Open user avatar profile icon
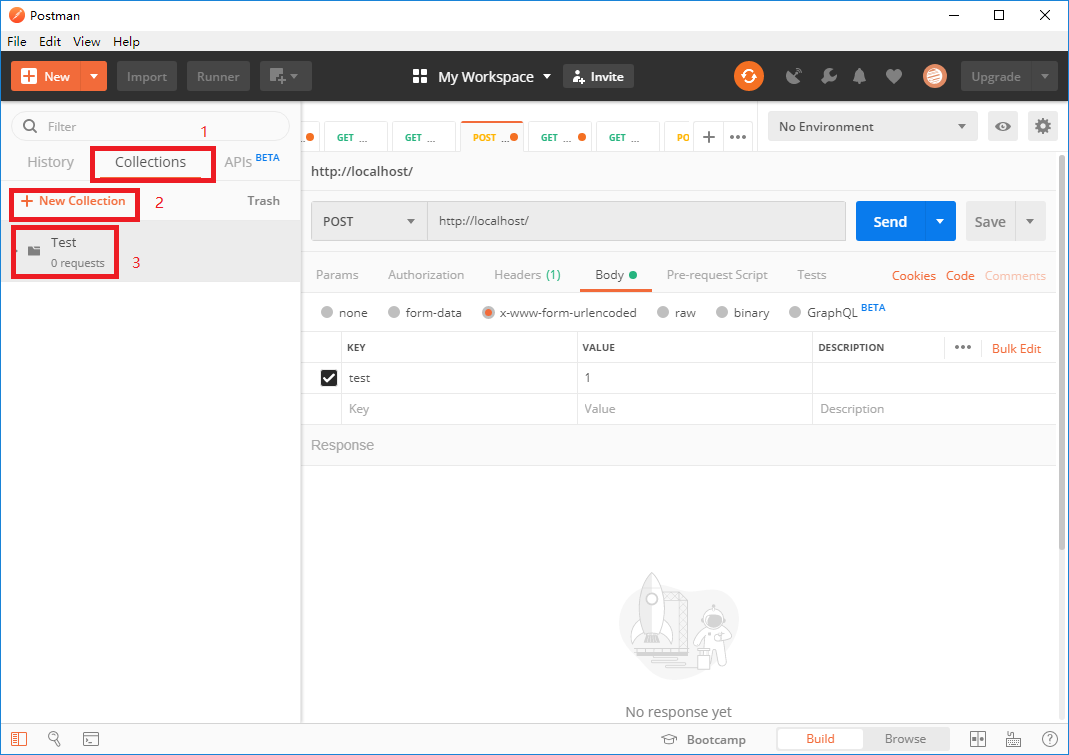1069x755 pixels. point(935,76)
